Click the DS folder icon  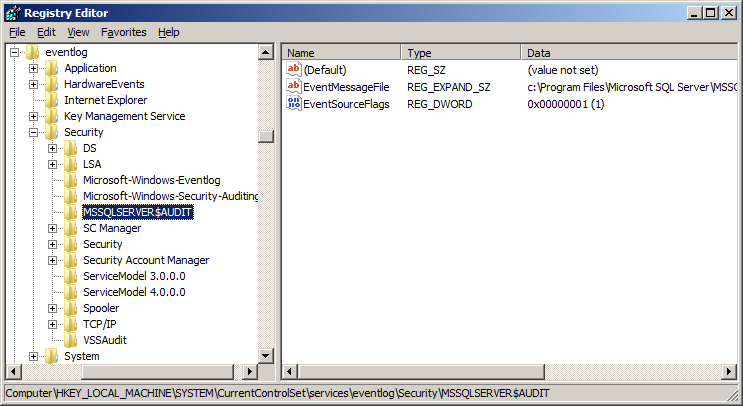[x=71, y=148]
